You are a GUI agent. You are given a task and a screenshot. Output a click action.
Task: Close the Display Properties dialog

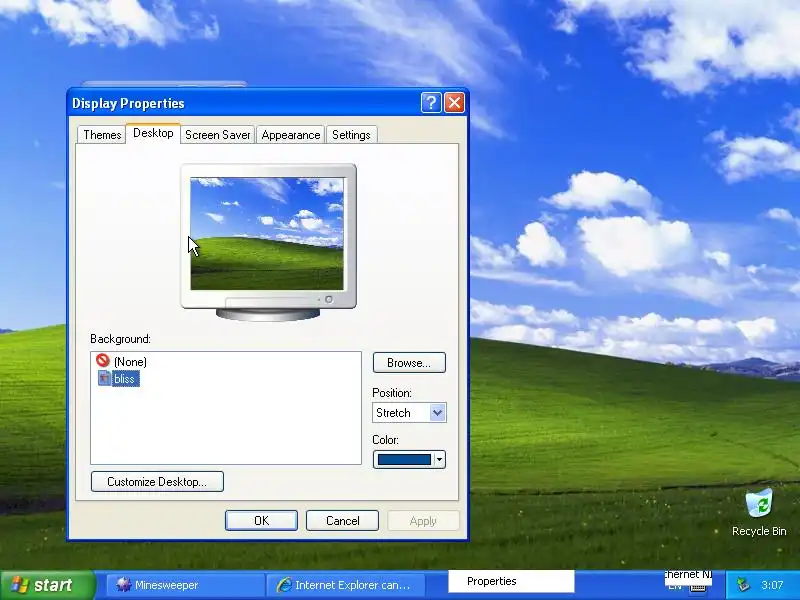click(454, 103)
